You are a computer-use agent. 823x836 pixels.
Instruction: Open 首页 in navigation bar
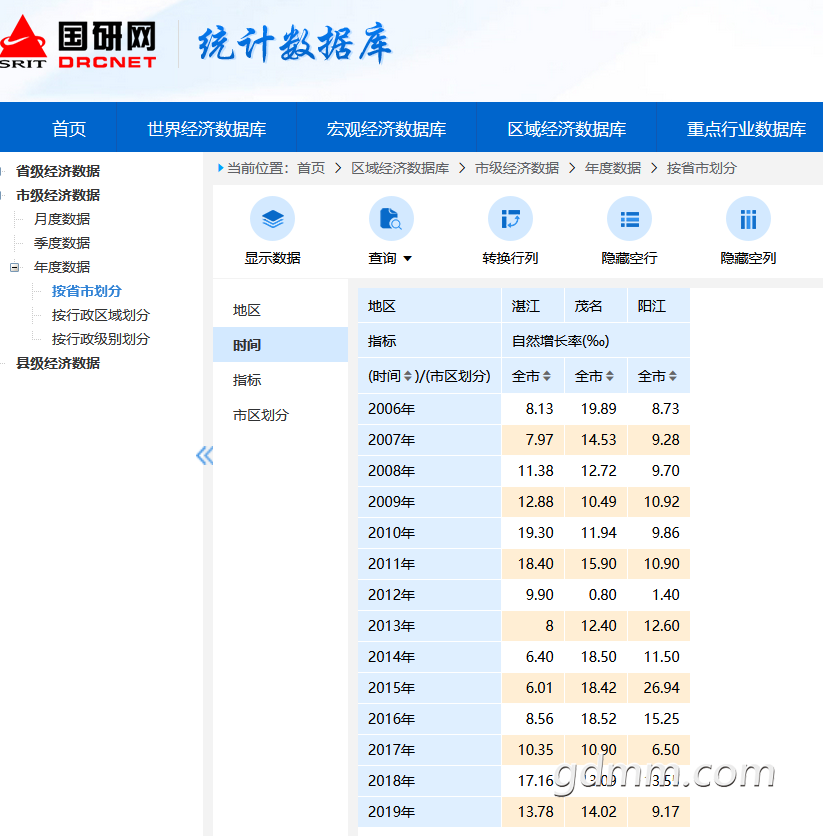pos(69,128)
